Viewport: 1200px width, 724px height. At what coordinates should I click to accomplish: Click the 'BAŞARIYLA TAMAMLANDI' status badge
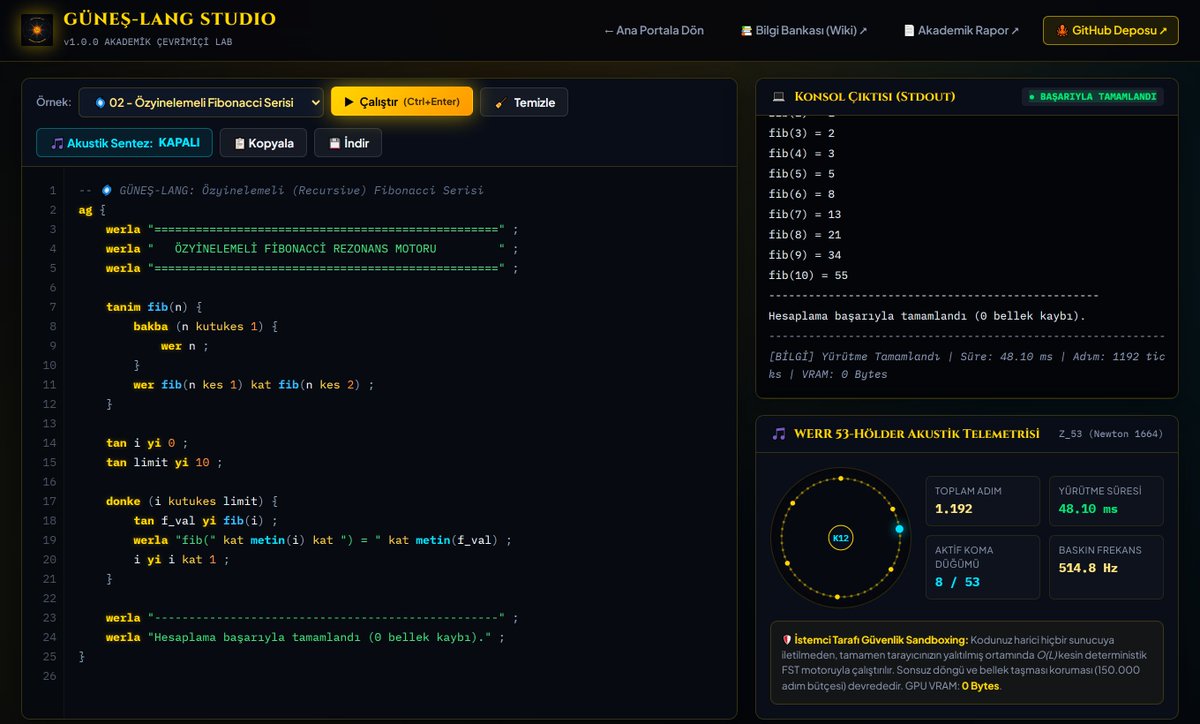1092,97
